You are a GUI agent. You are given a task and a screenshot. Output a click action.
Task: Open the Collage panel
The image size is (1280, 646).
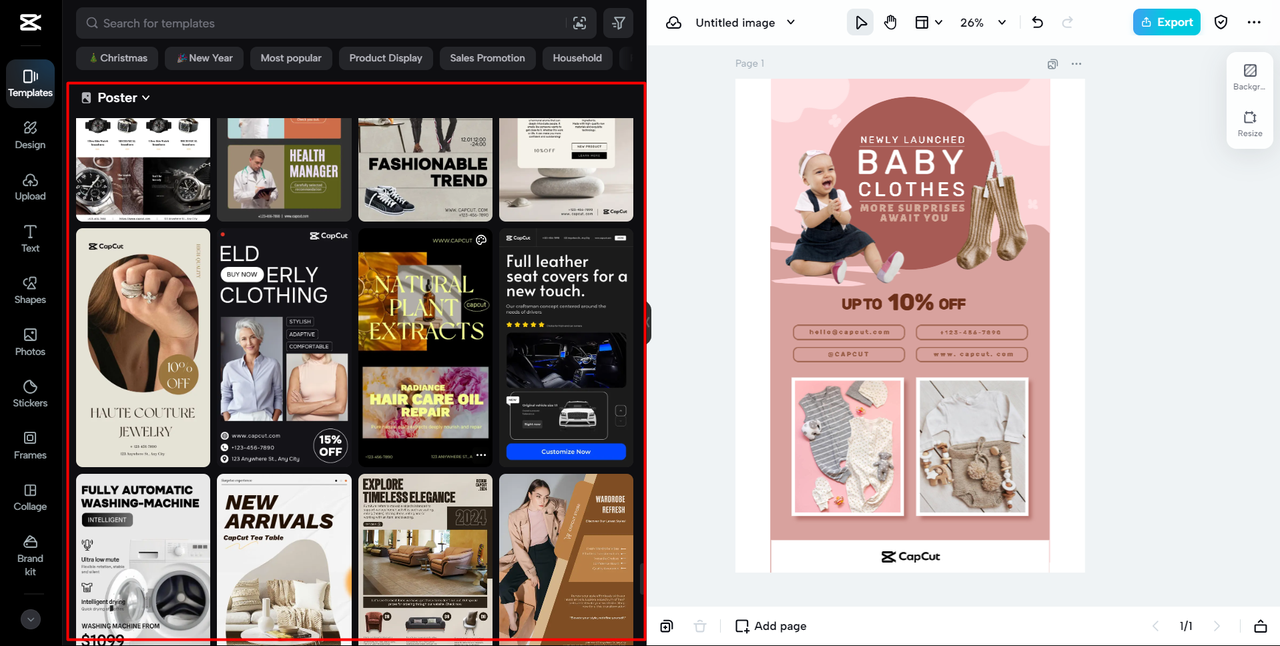(x=30, y=497)
